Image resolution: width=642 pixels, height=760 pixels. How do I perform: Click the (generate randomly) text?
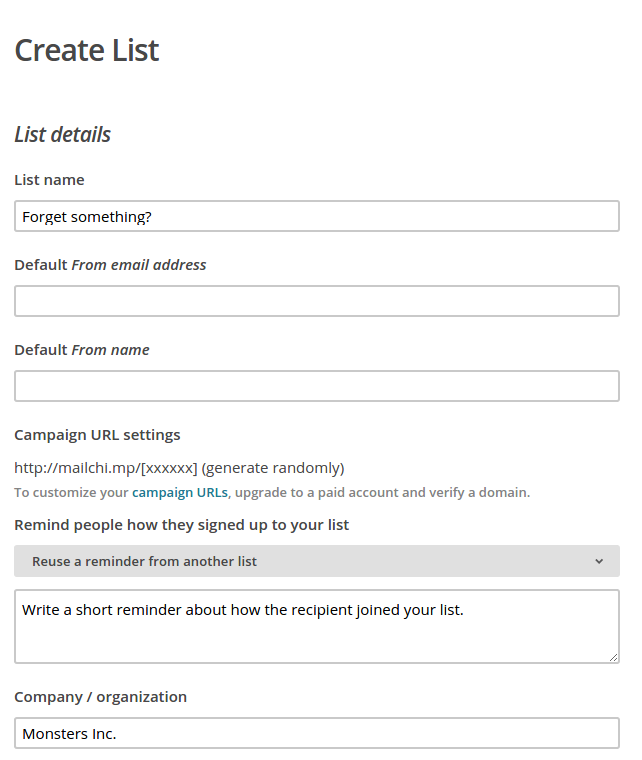(x=273, y=468)
